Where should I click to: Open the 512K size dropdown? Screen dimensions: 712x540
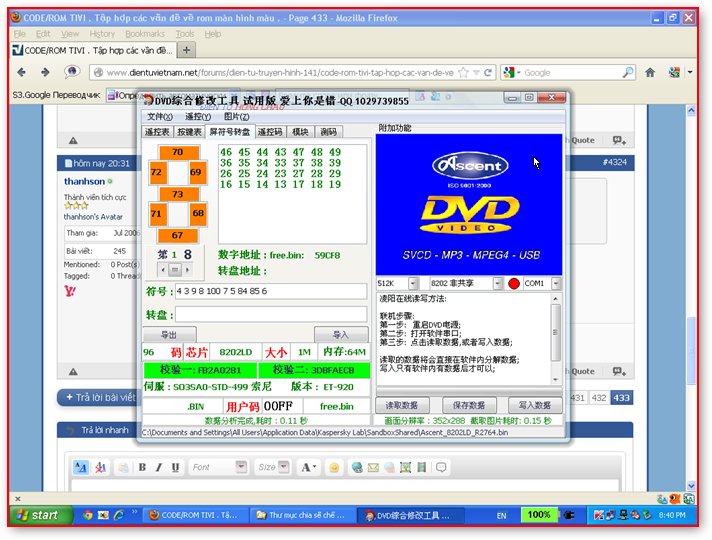pyautogui.click(x=413, y=283)
